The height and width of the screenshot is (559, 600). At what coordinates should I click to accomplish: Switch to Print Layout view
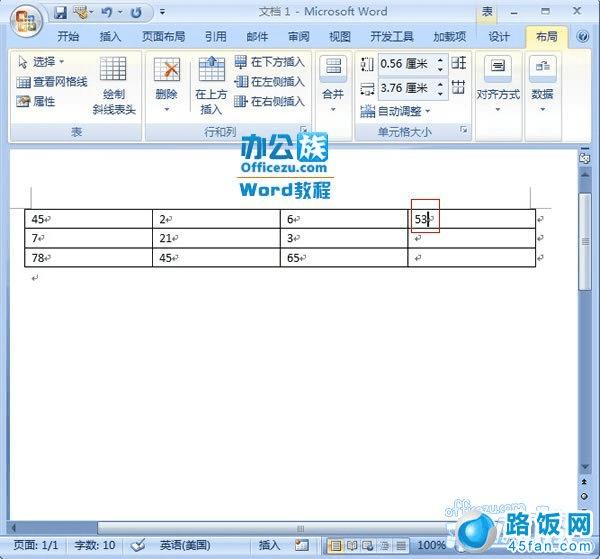tap(336, 546)
